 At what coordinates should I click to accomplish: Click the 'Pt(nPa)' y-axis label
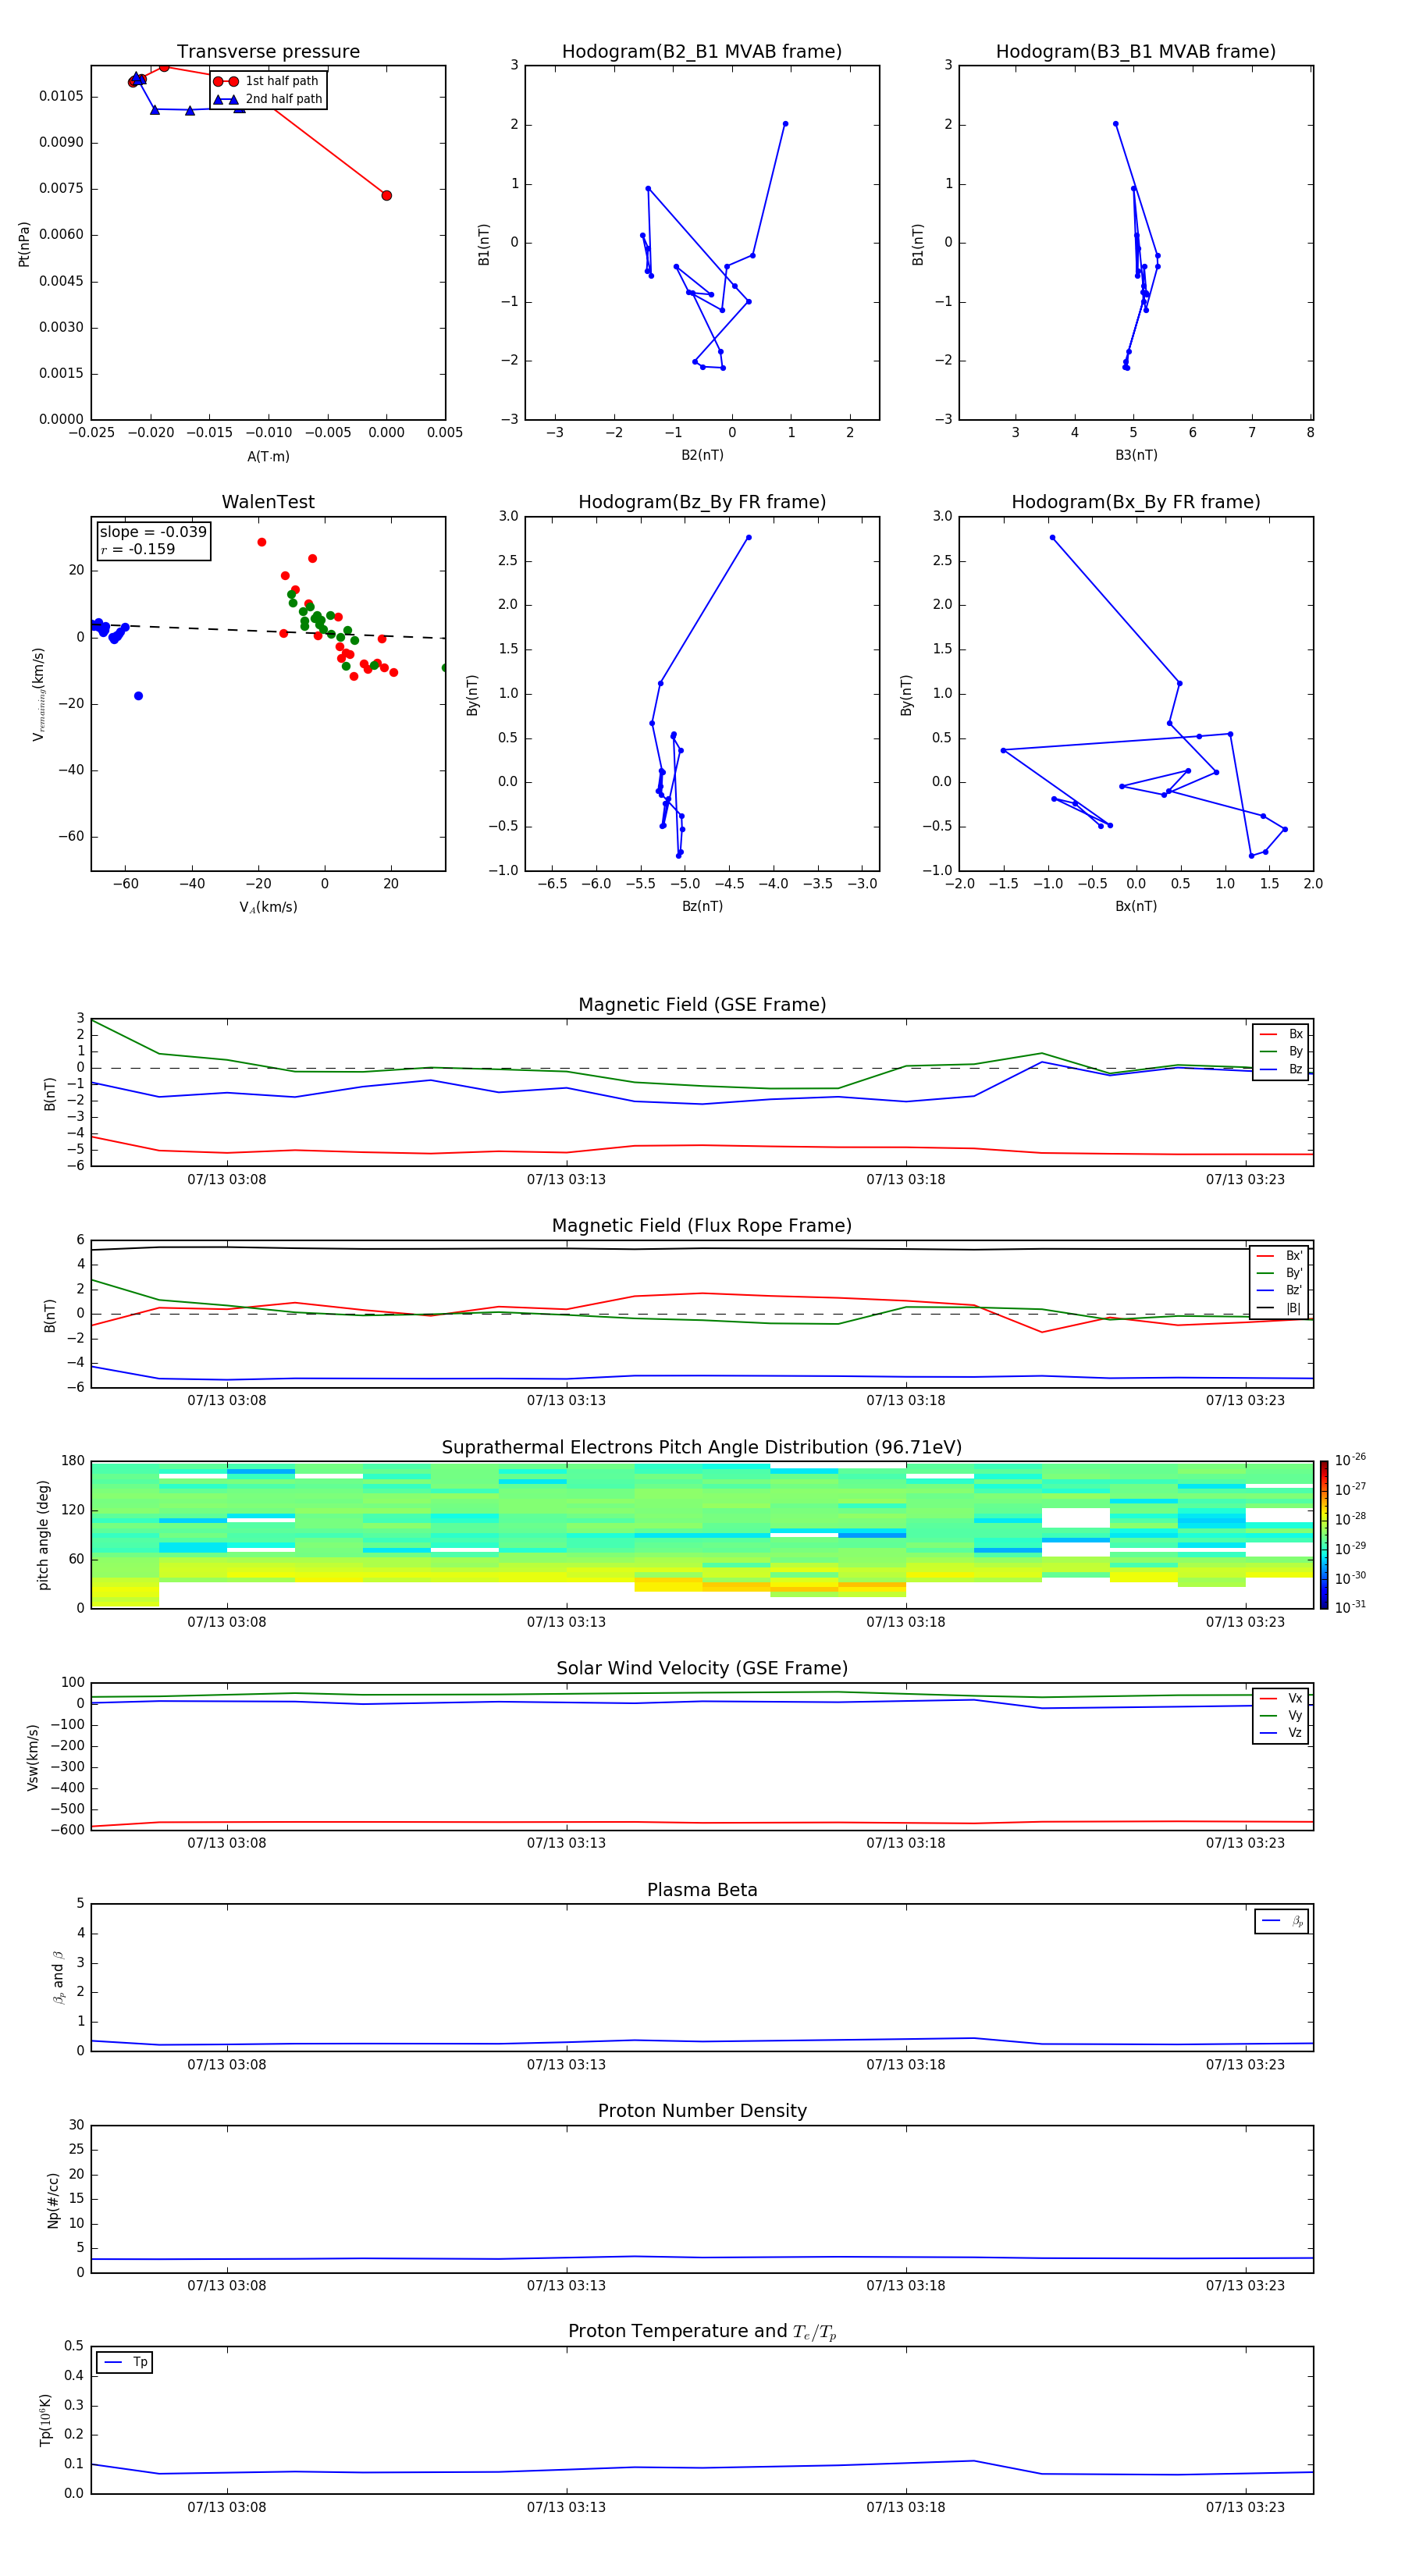pyautogui.click(x=24, y=244)
